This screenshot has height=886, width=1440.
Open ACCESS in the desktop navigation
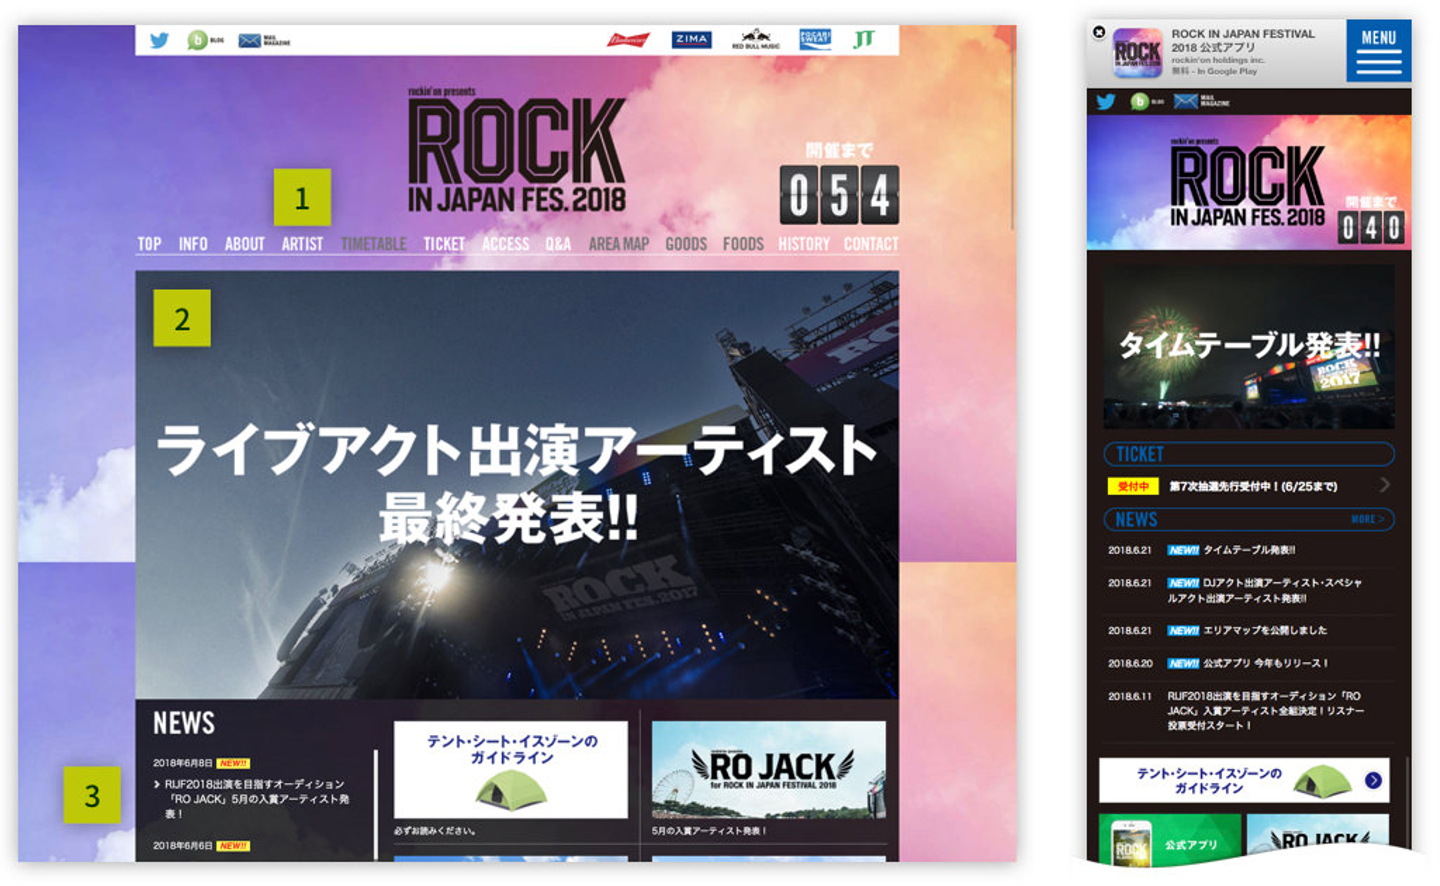coord(506,244)
